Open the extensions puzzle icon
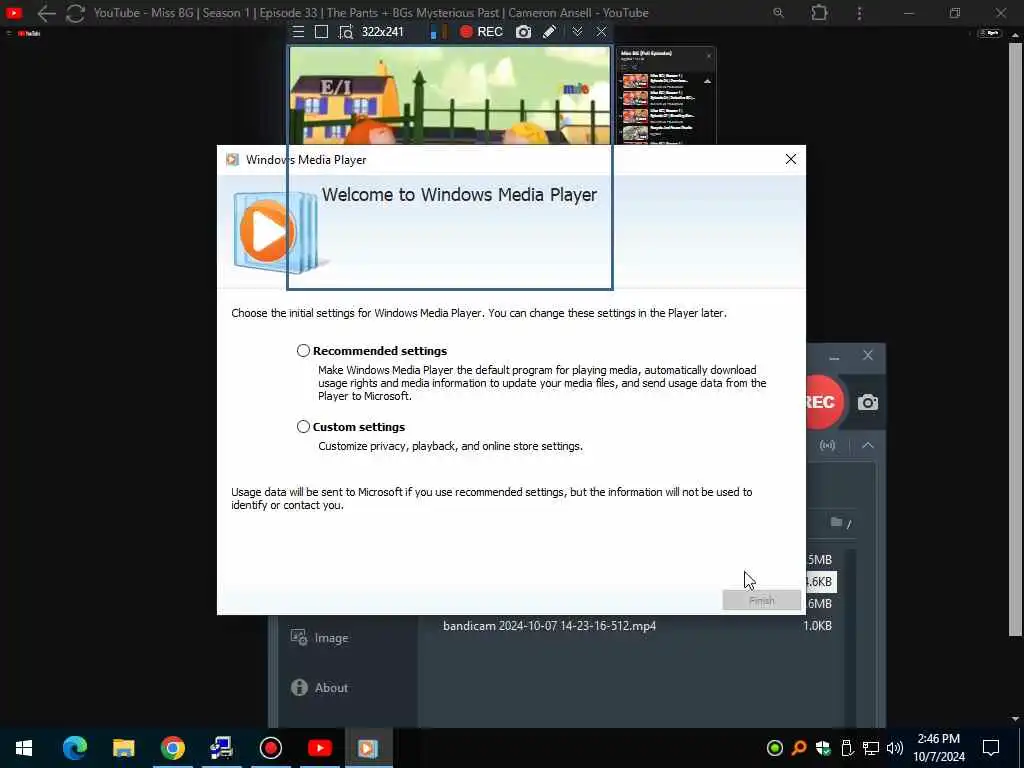 click(x=819, y=12)
